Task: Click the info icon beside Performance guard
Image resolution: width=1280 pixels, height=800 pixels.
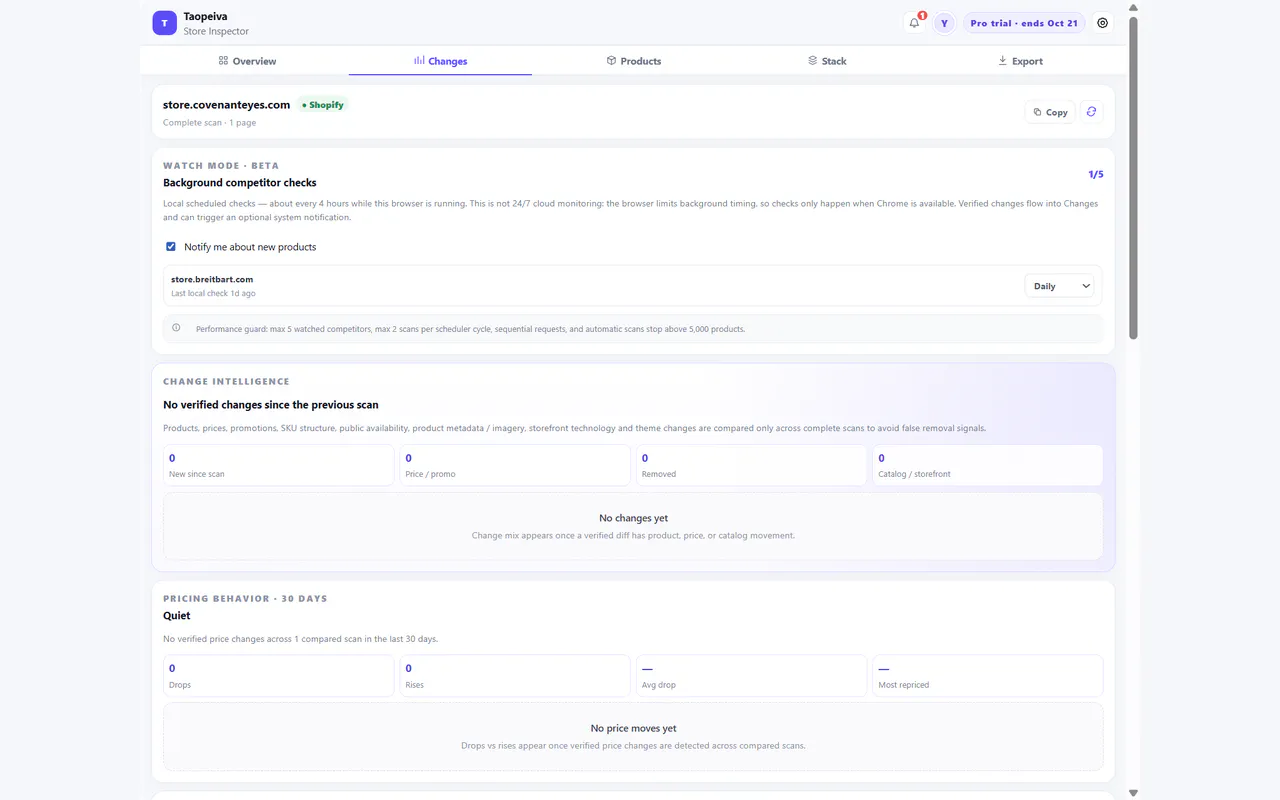Action: (x=176, y=328)
